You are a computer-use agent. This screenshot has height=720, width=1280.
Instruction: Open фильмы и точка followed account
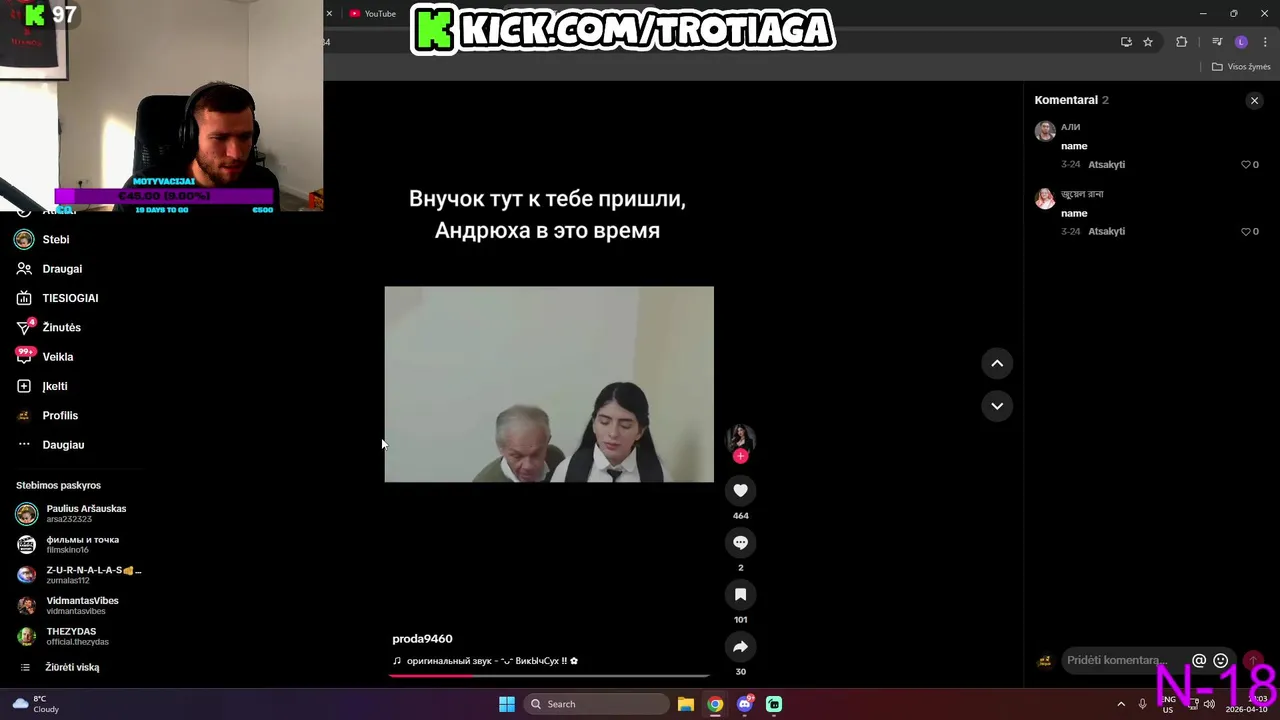coord(80,544)
